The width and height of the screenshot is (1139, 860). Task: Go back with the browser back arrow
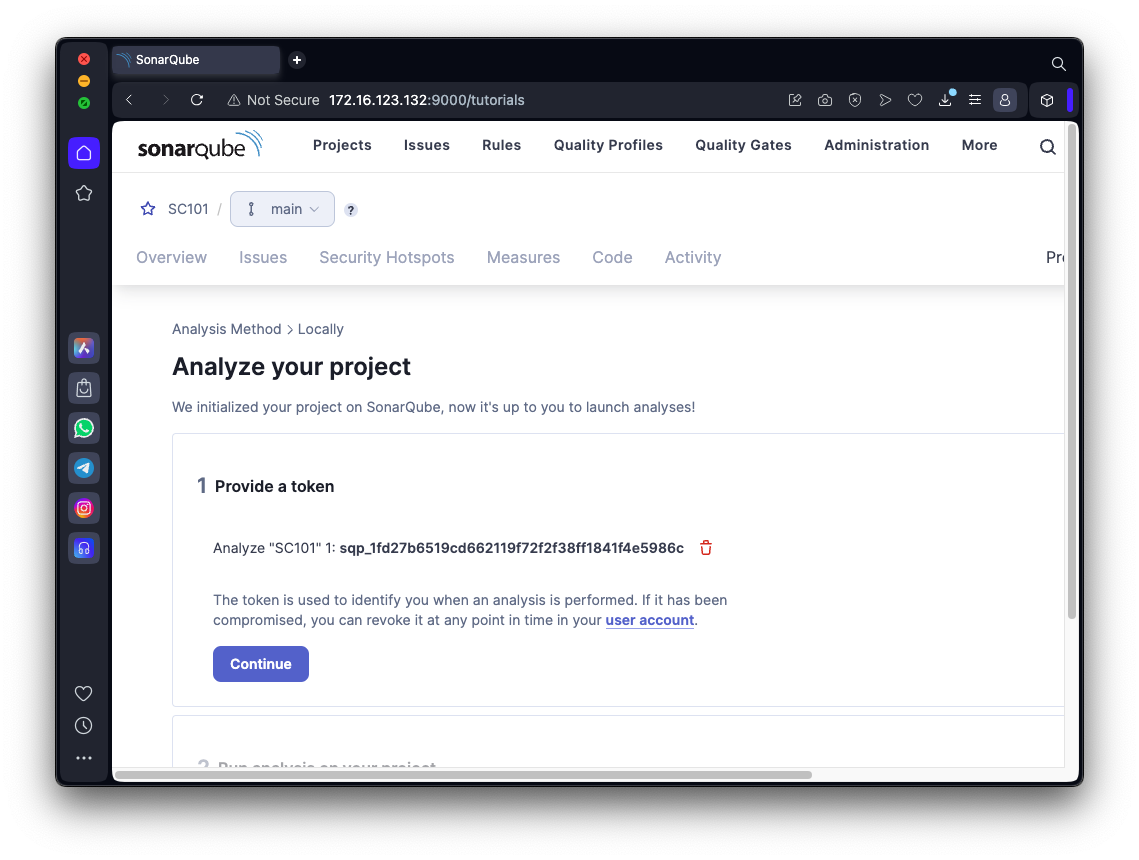129,100
